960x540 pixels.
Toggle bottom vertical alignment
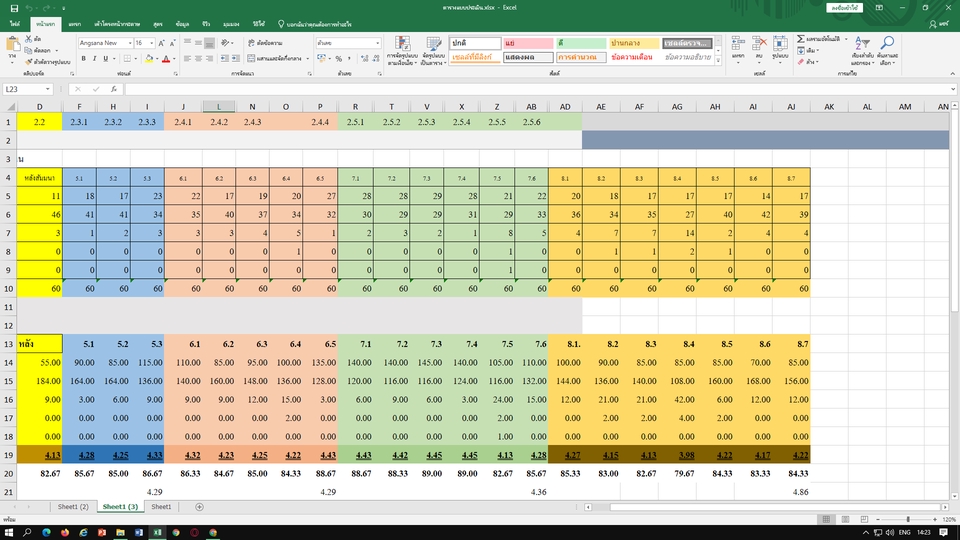point(209,43)
